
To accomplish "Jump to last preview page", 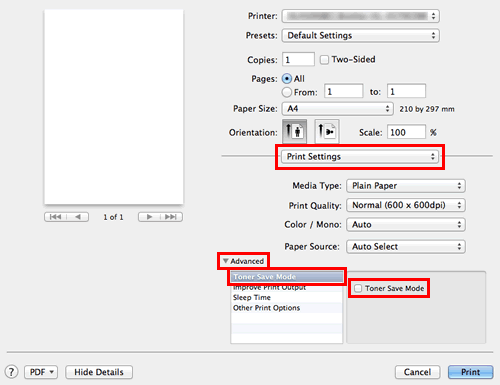I will point(171,217).
